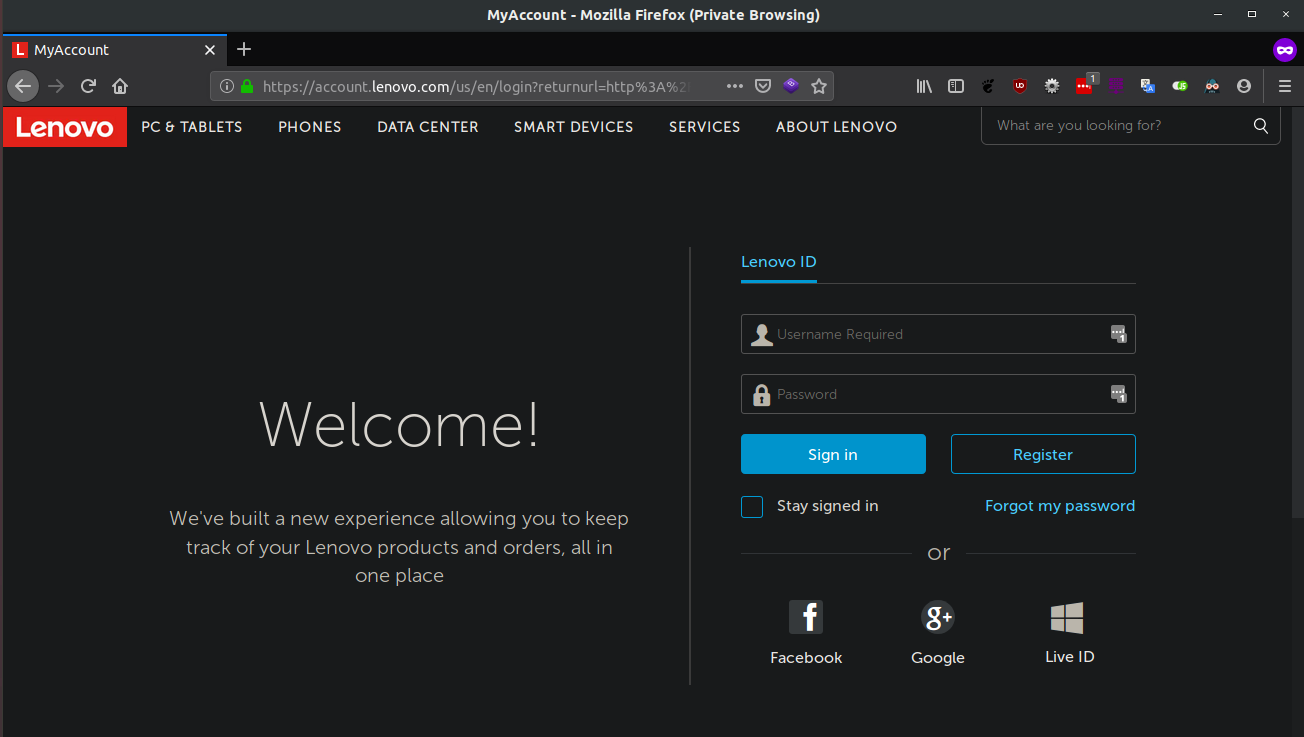Click the purple container extension icon in address bar
The width and height of the screenshot is (1304, 737).
point(791,86)
